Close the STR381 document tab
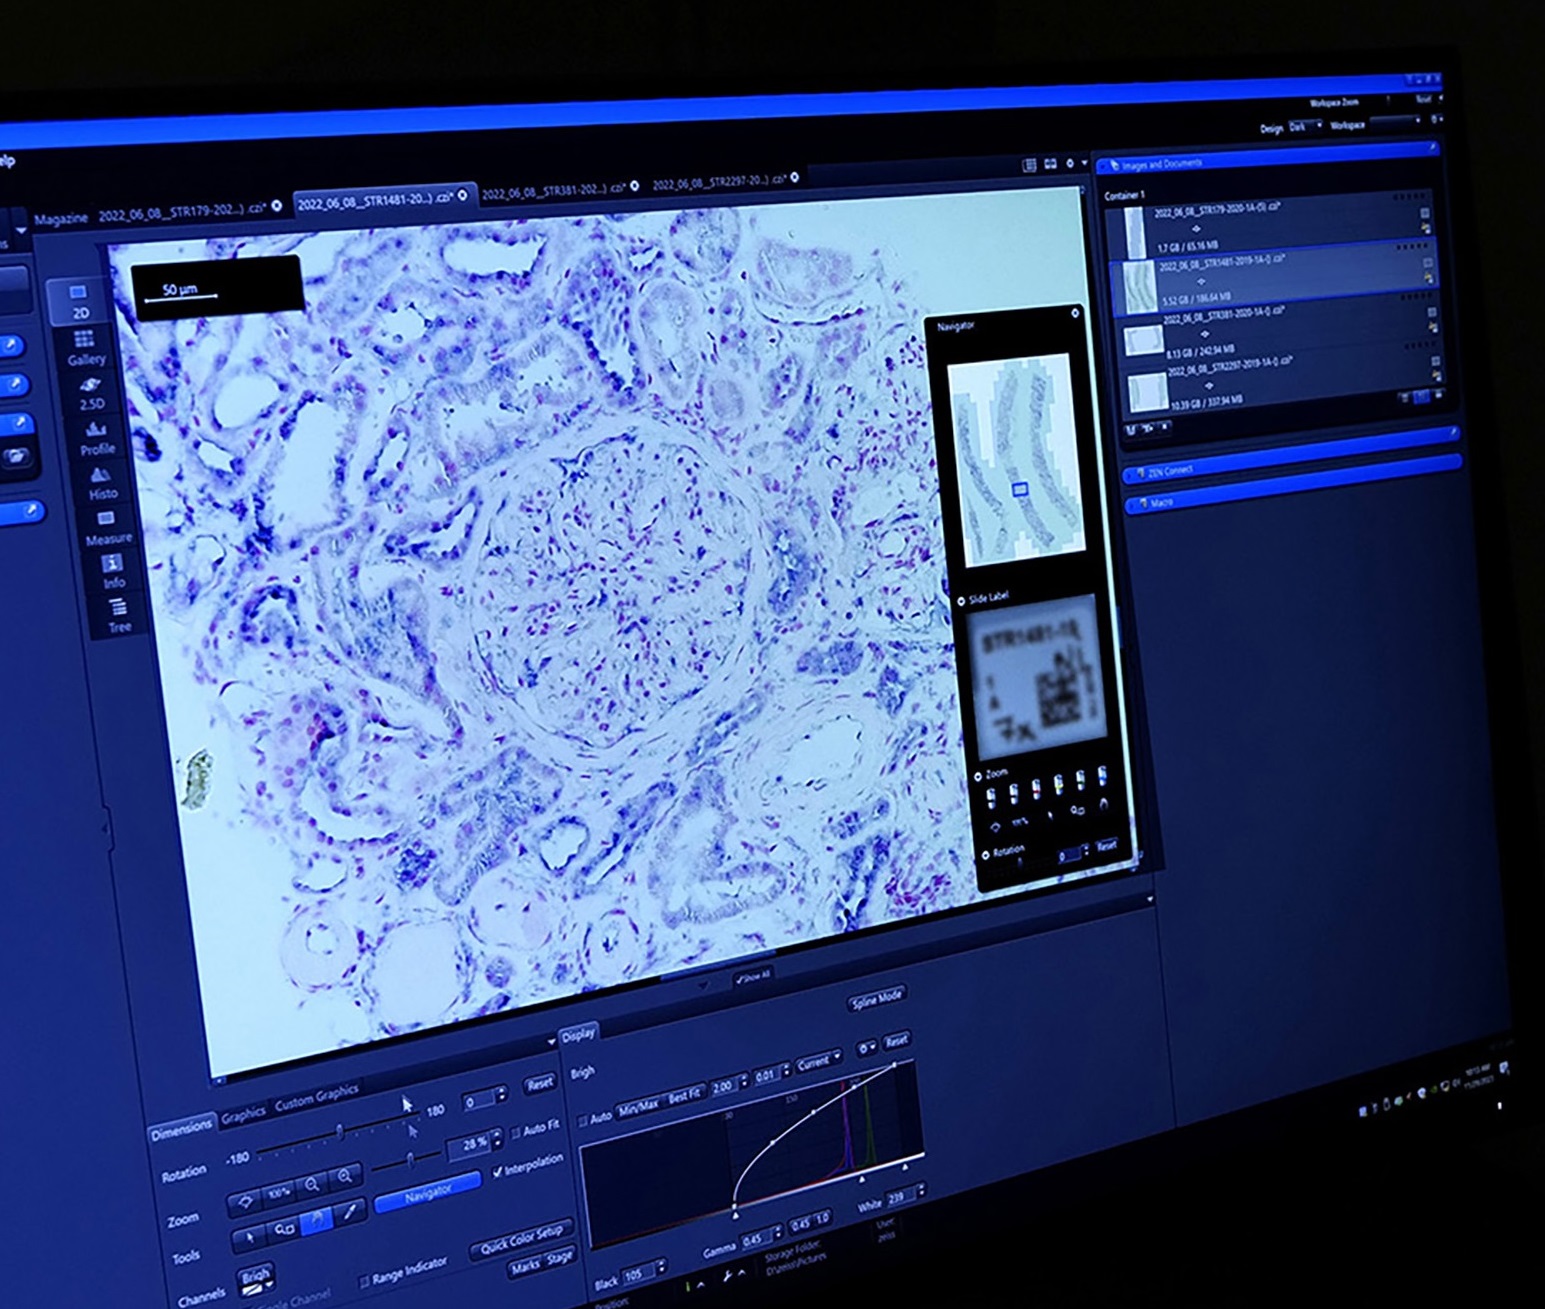Screen dimensions: 1545x1309 click(x=635, y=186)
